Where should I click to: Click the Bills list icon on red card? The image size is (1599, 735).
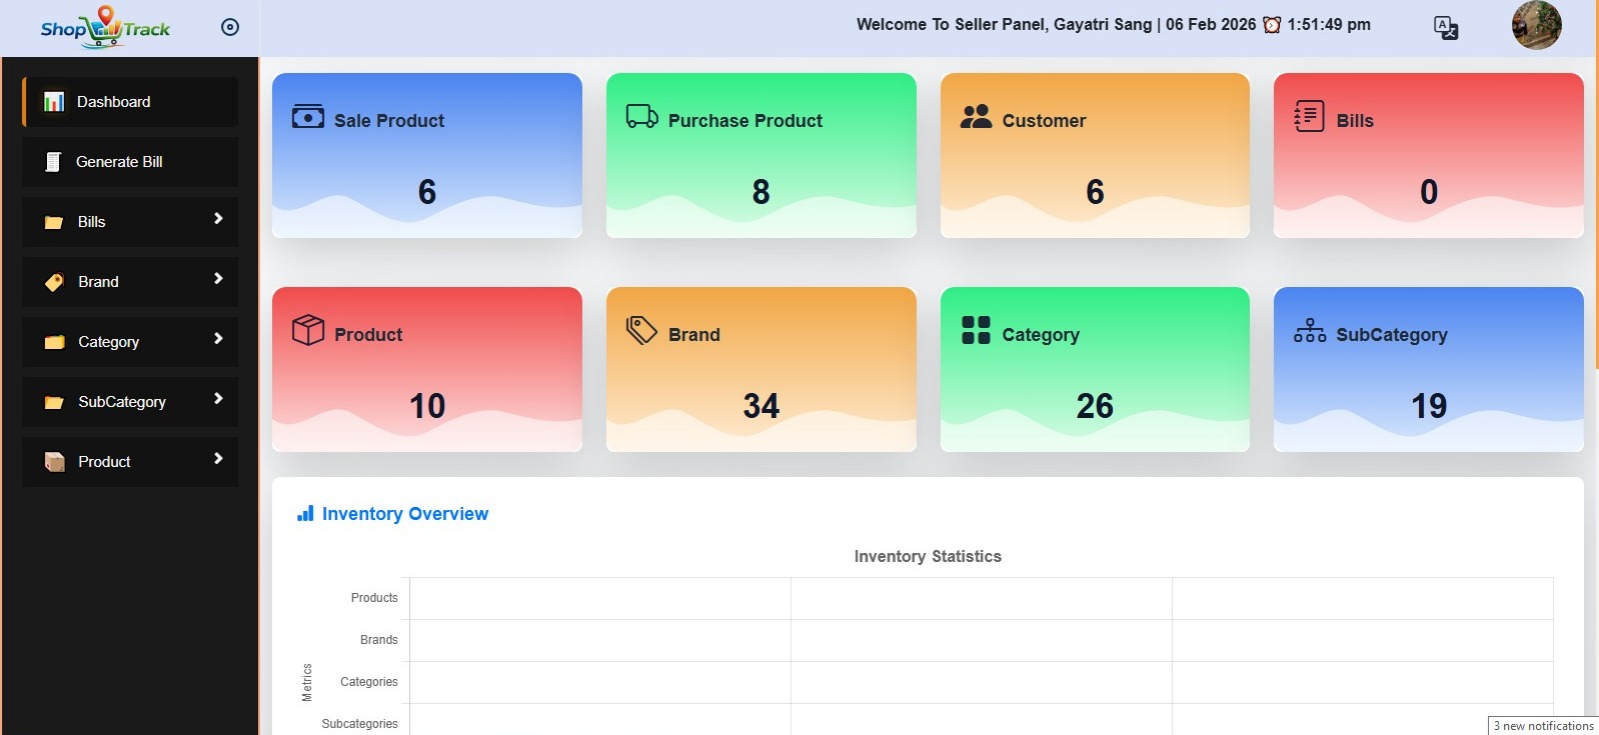[1309, 116]
